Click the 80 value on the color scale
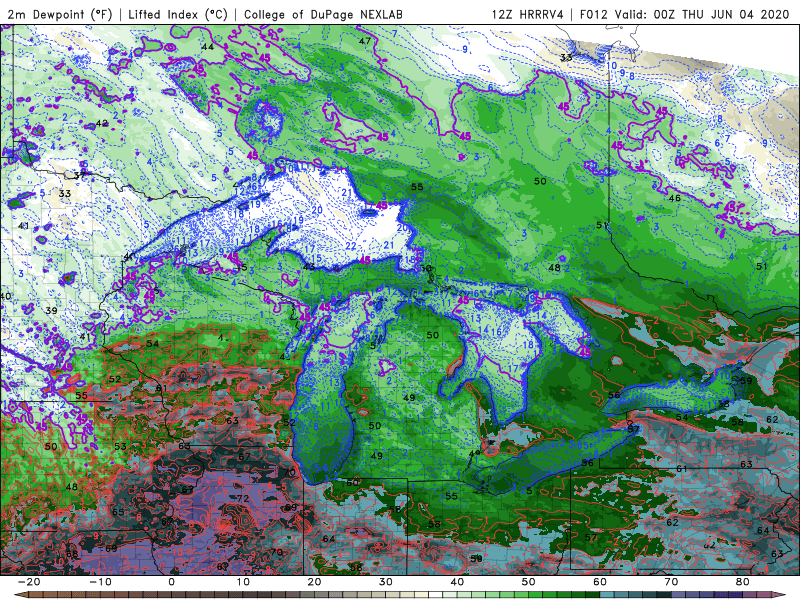This screenshot has height=600, width=800. click(743, 582)
